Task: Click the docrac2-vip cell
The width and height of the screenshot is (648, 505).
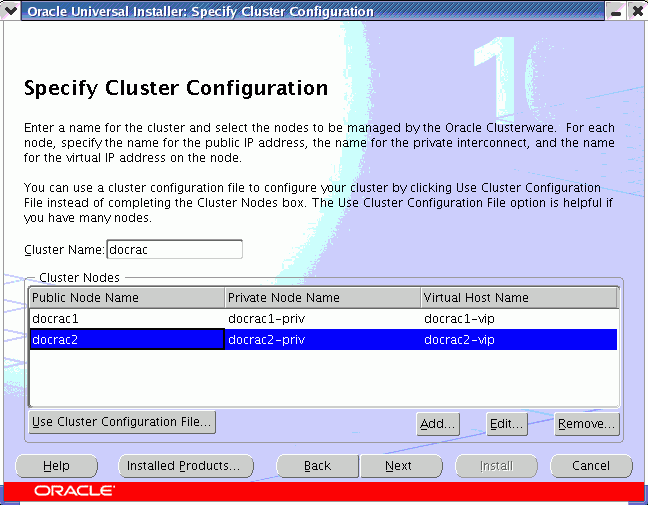Action: [x=518, y=340]
